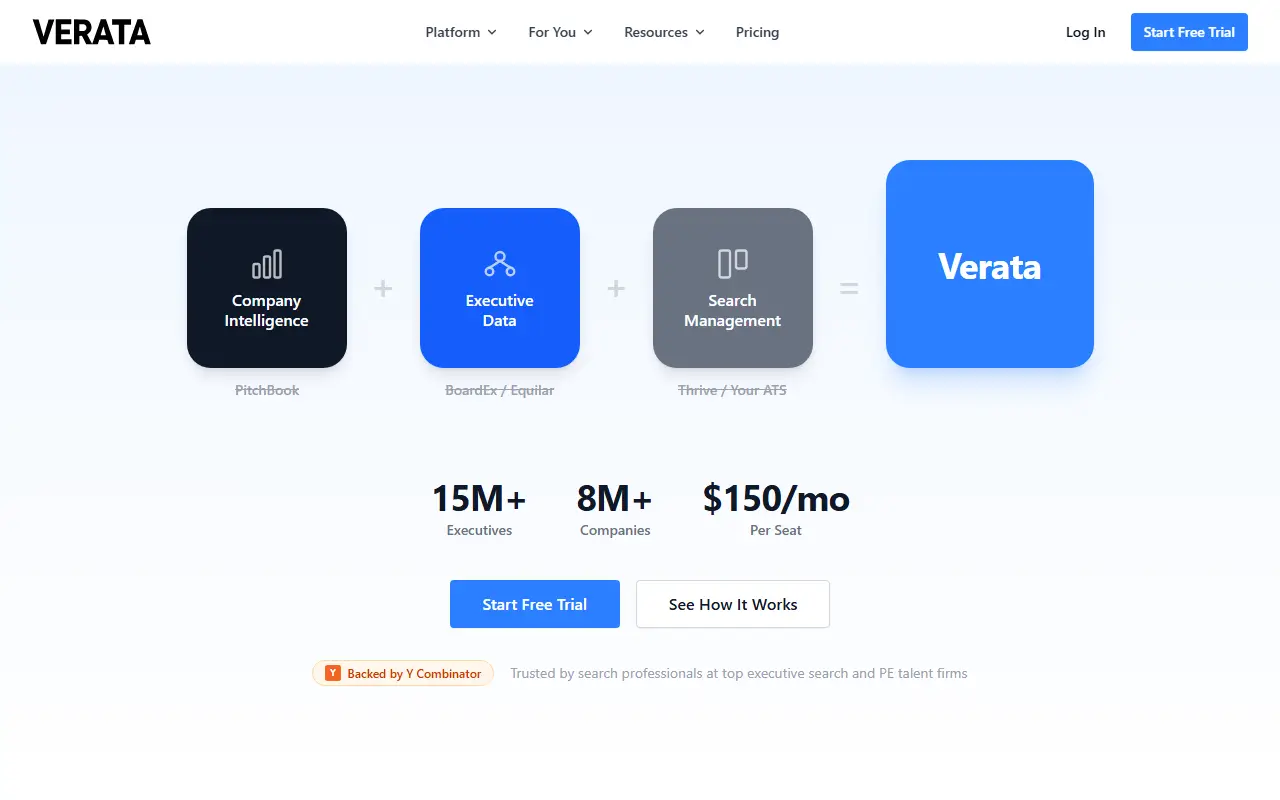Click the See How It Works button

coord(733,604)
